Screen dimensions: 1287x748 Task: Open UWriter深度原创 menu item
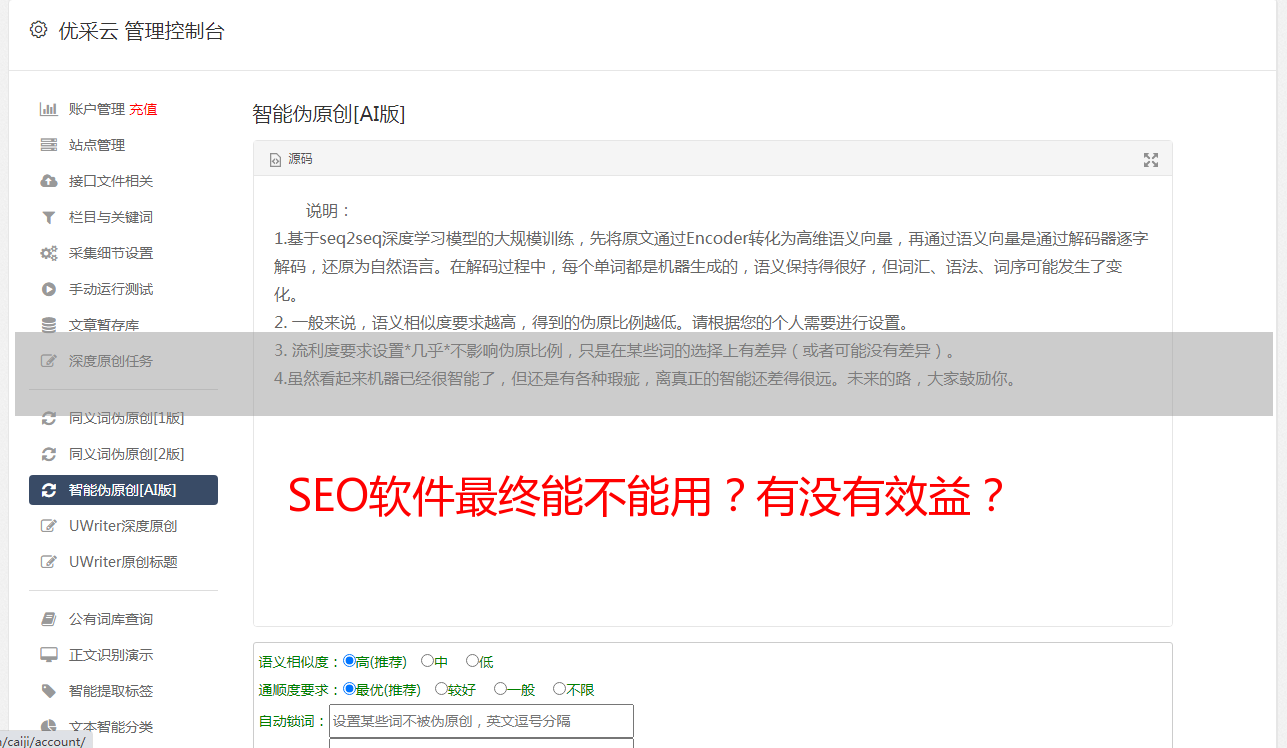[123, 526]
